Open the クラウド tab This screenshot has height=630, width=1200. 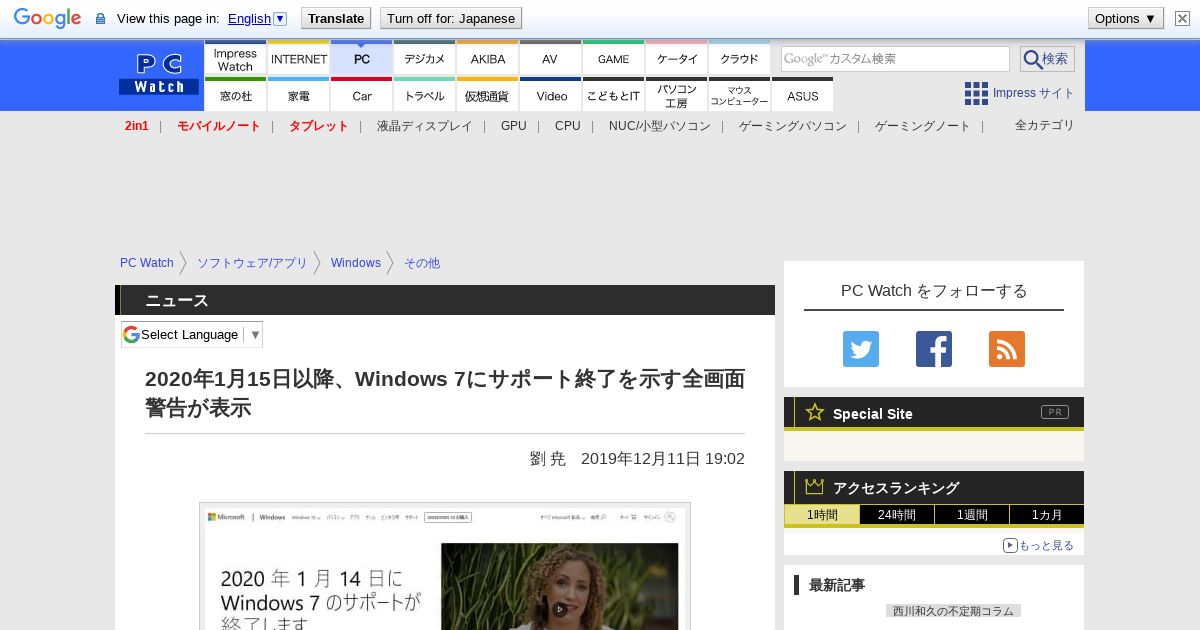click(739, 59)
